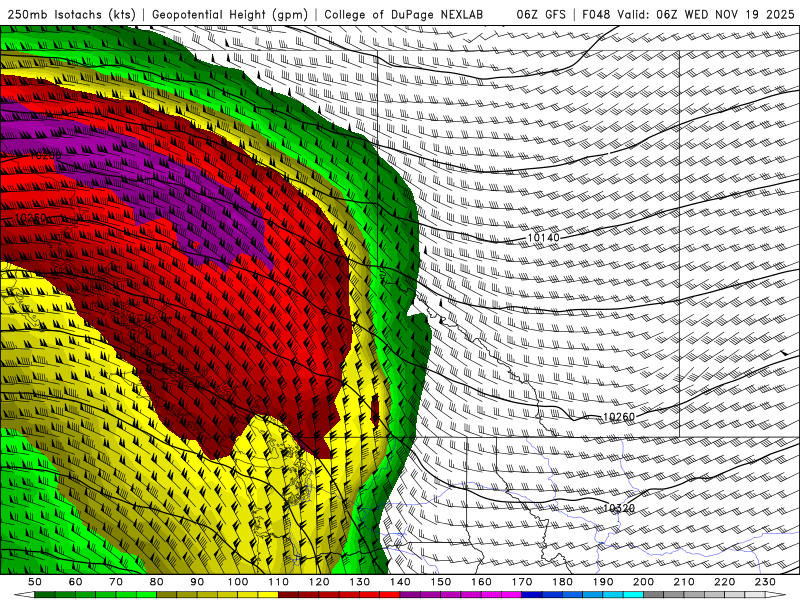Screen dimensions: 800x600
Task: Click the 10260 contour label over white area
Action: pyautogui.click(x=619, y=417)
